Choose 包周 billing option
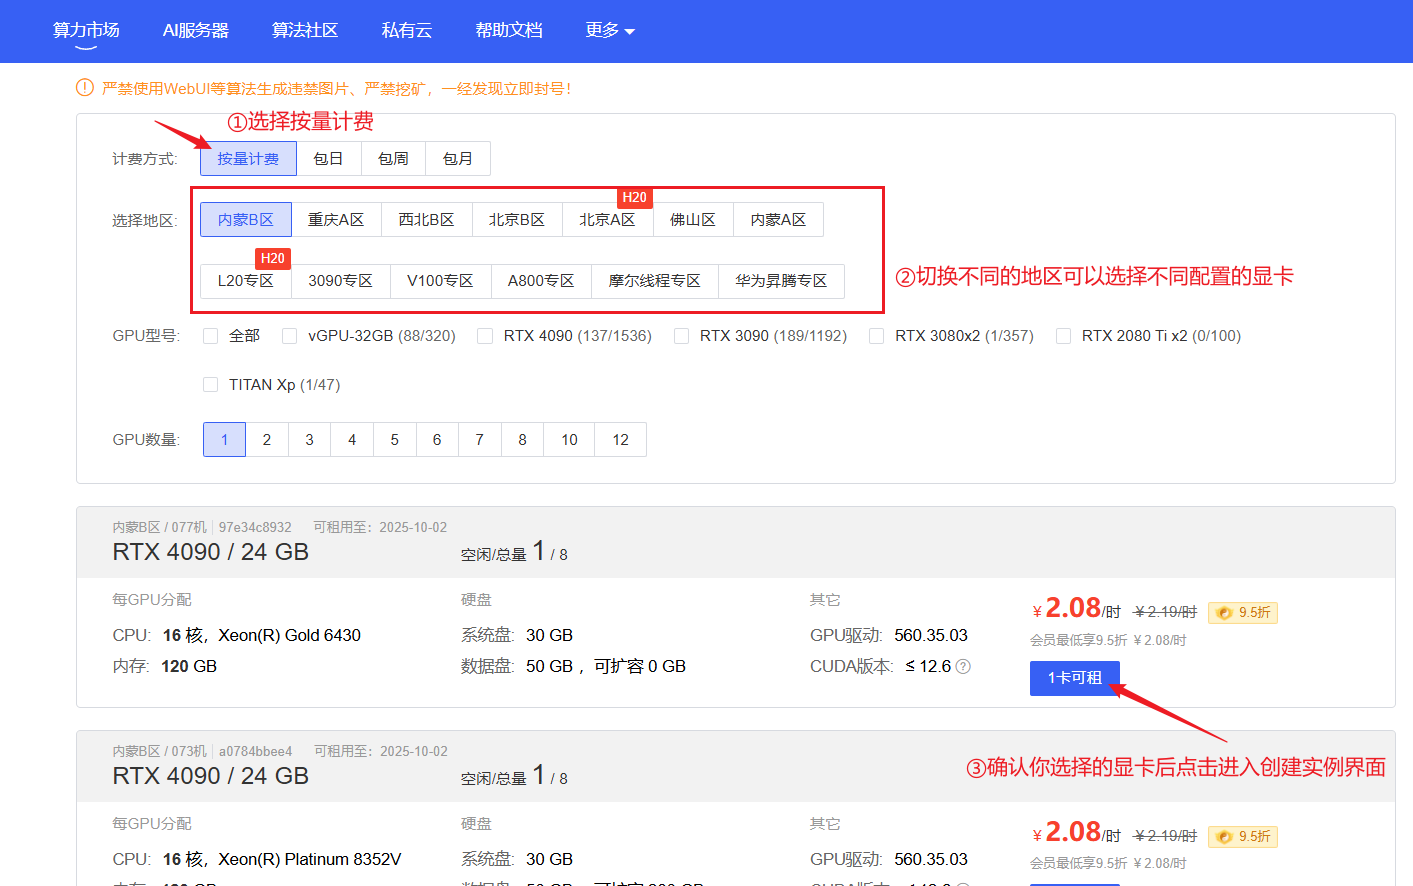 [393, 158]
